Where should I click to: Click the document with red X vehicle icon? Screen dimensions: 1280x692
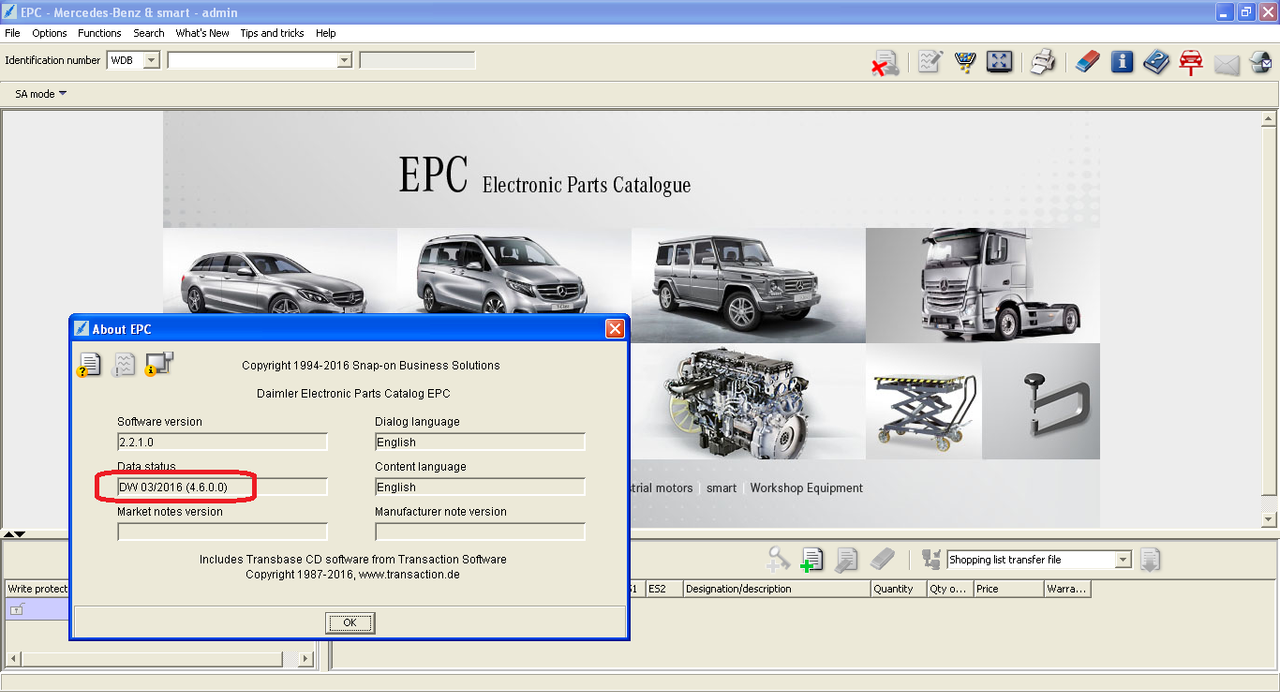coord(884,63)
